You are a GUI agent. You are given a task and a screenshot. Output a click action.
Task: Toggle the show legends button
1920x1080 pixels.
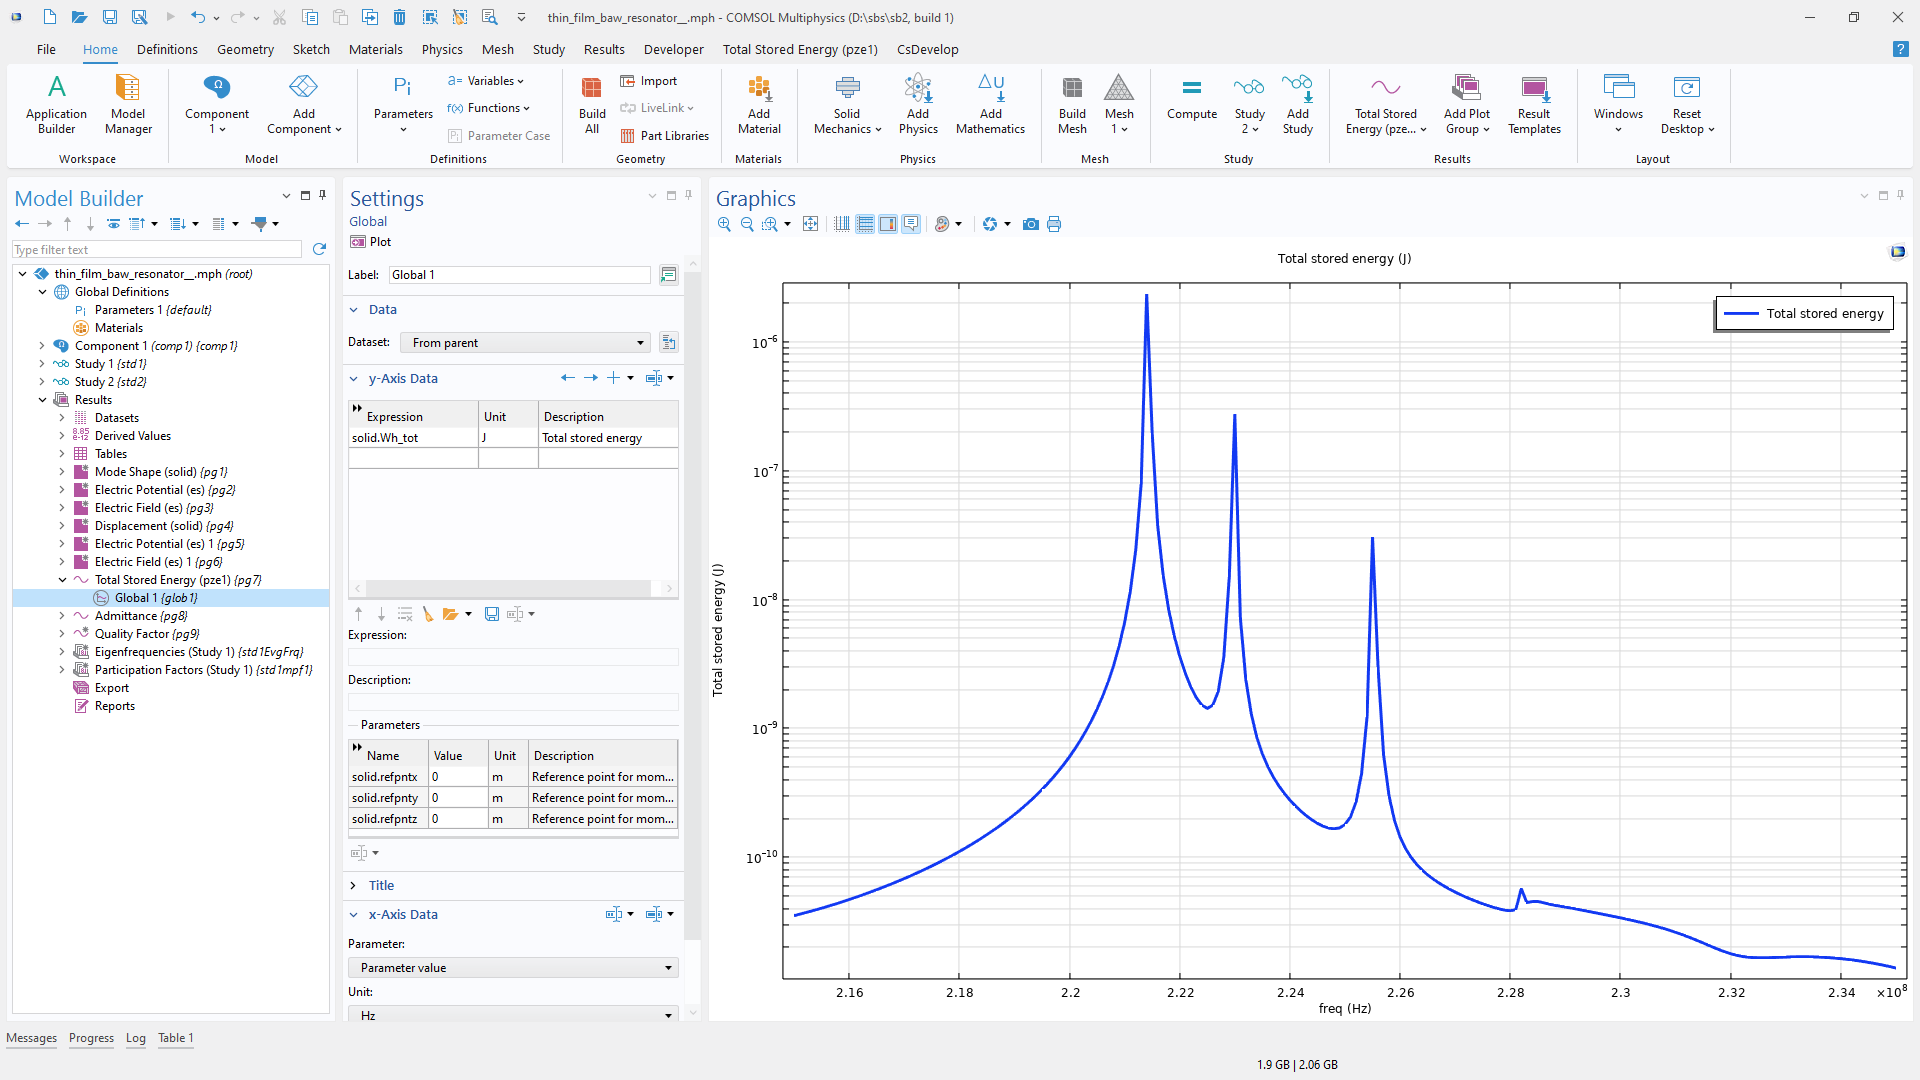point(910,224)
